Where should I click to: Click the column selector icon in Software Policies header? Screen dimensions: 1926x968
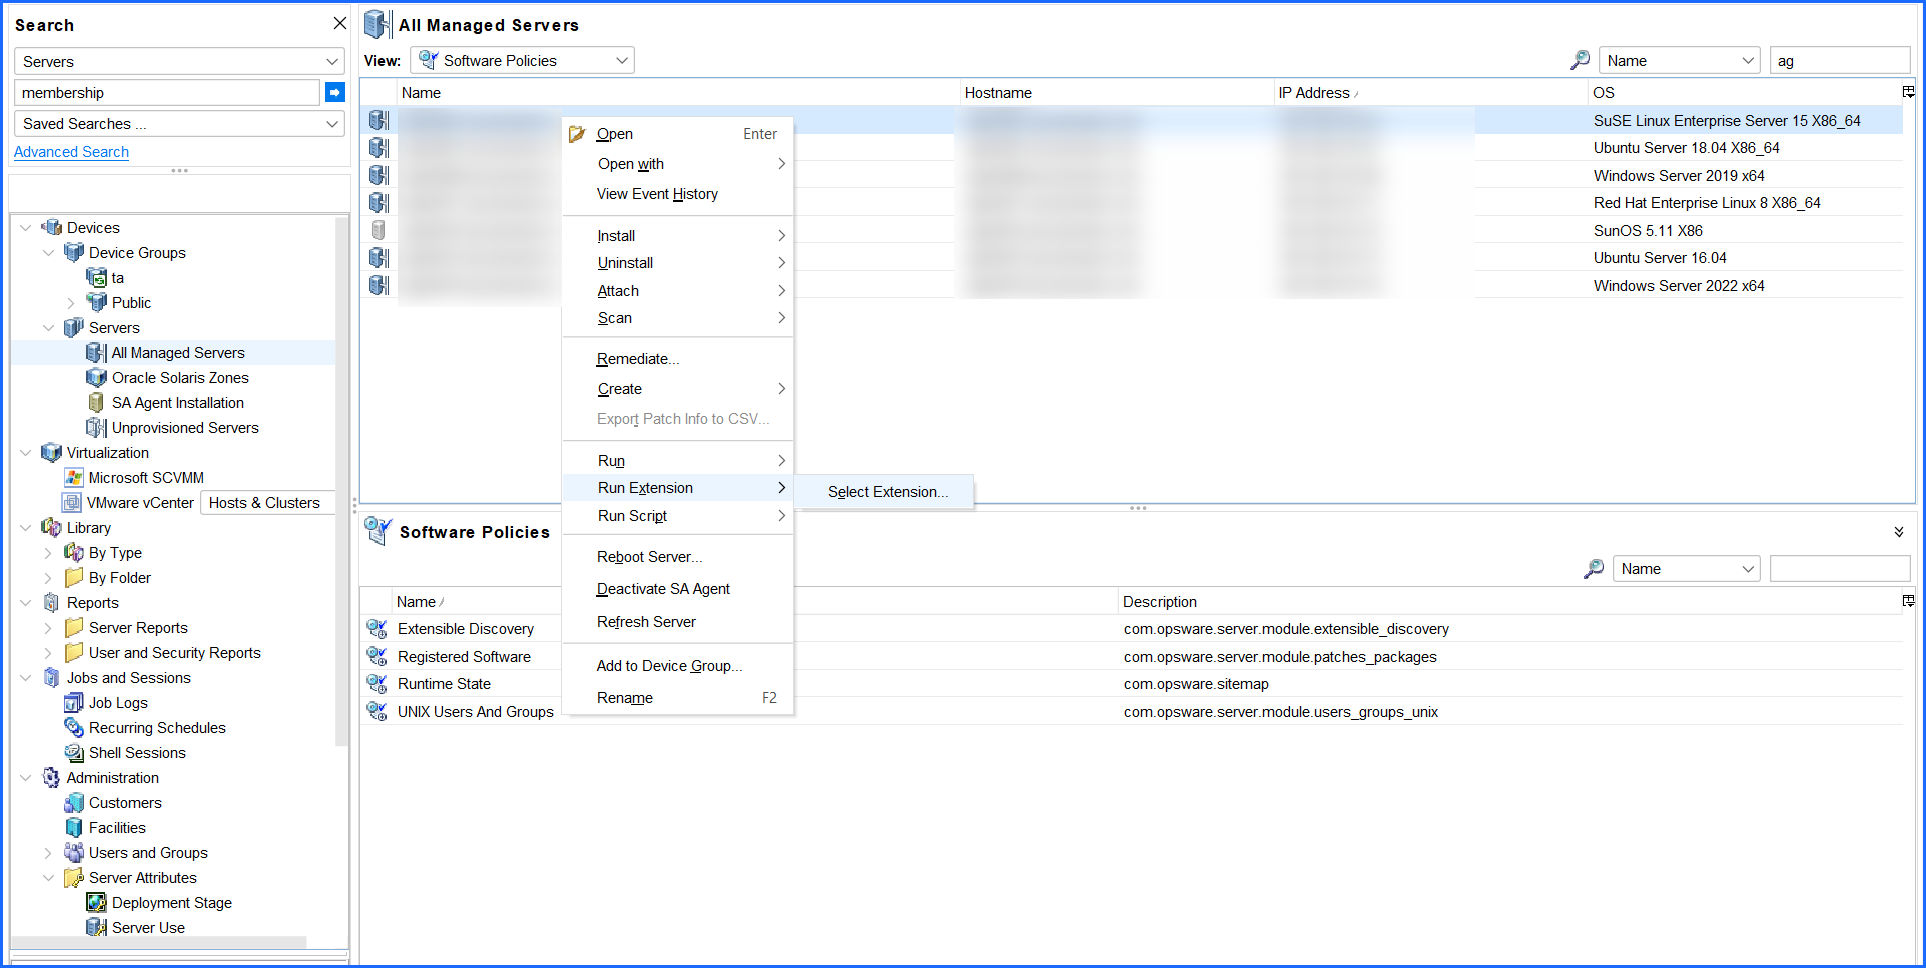point(1908,601)
